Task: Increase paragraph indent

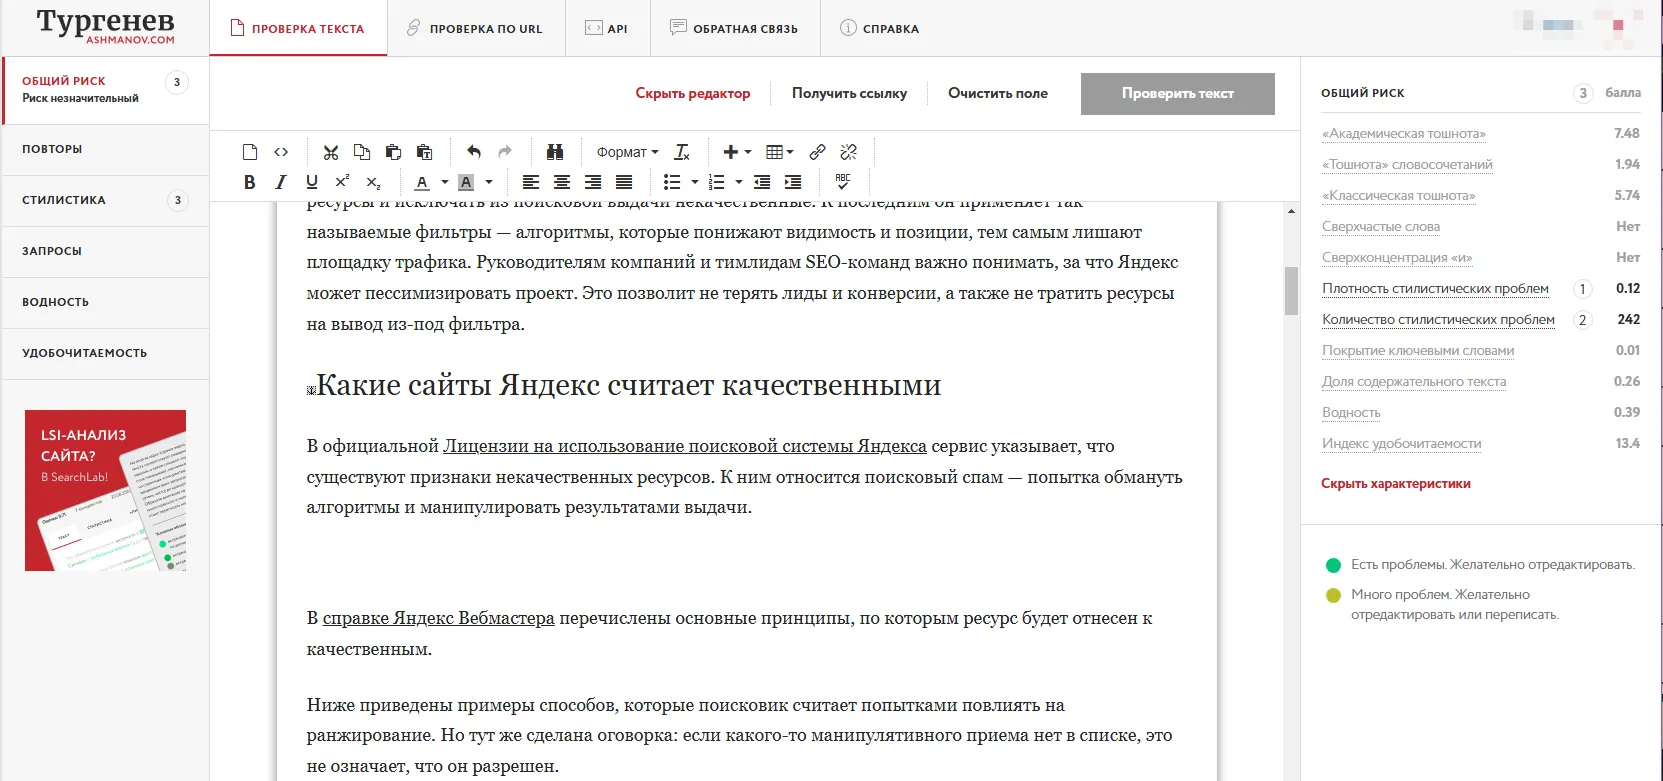Action: click(793, 182)
